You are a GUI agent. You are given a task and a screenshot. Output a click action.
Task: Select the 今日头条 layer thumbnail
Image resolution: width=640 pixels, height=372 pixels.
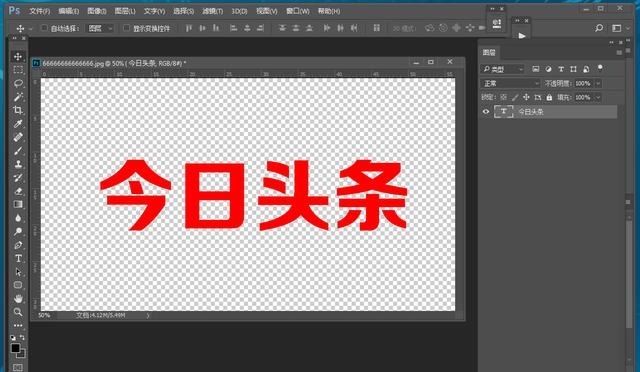[x=504, y=111]
